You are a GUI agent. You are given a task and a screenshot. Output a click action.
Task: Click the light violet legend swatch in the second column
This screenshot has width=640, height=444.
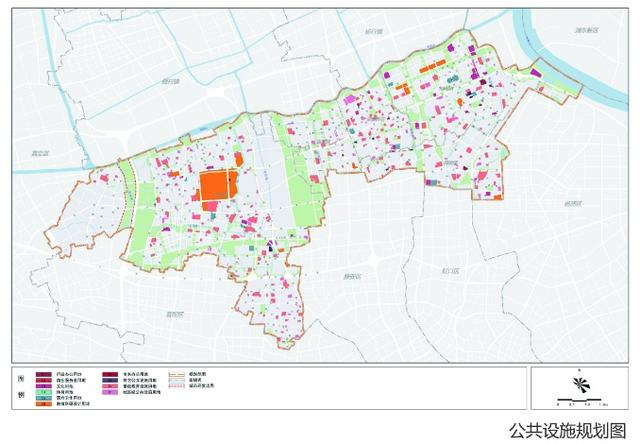point(110,392)
